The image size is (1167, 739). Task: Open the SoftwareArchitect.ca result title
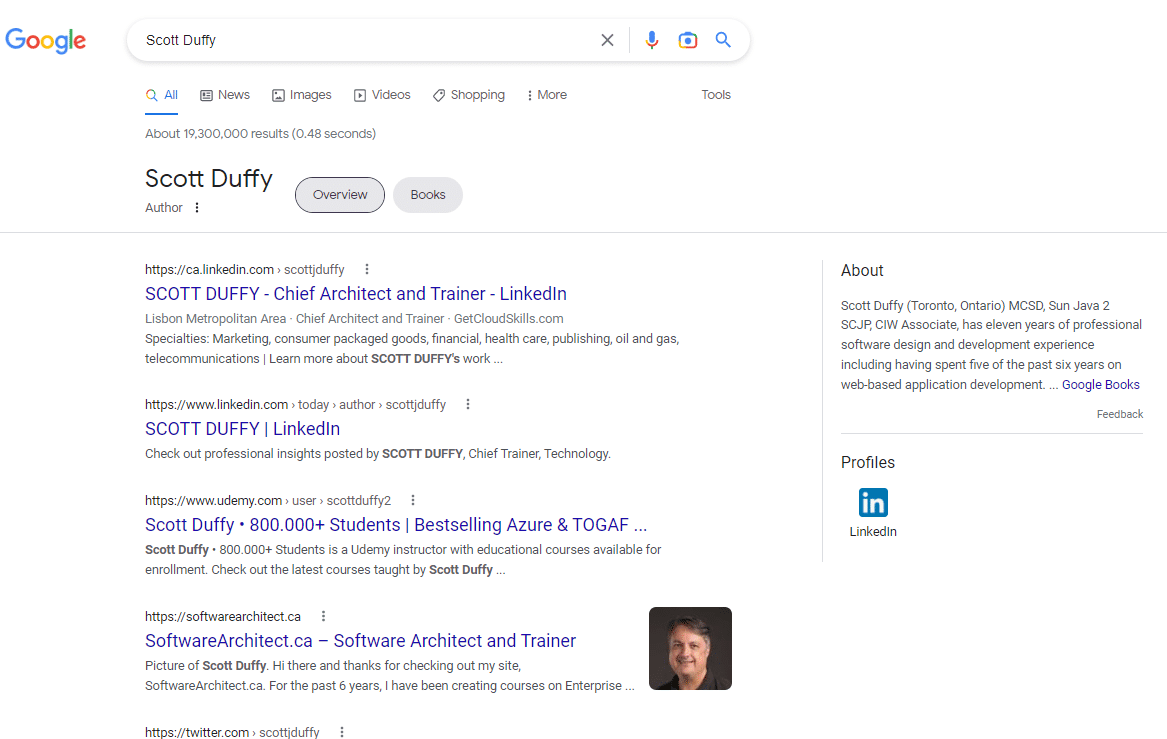click(x=360, y=642)
